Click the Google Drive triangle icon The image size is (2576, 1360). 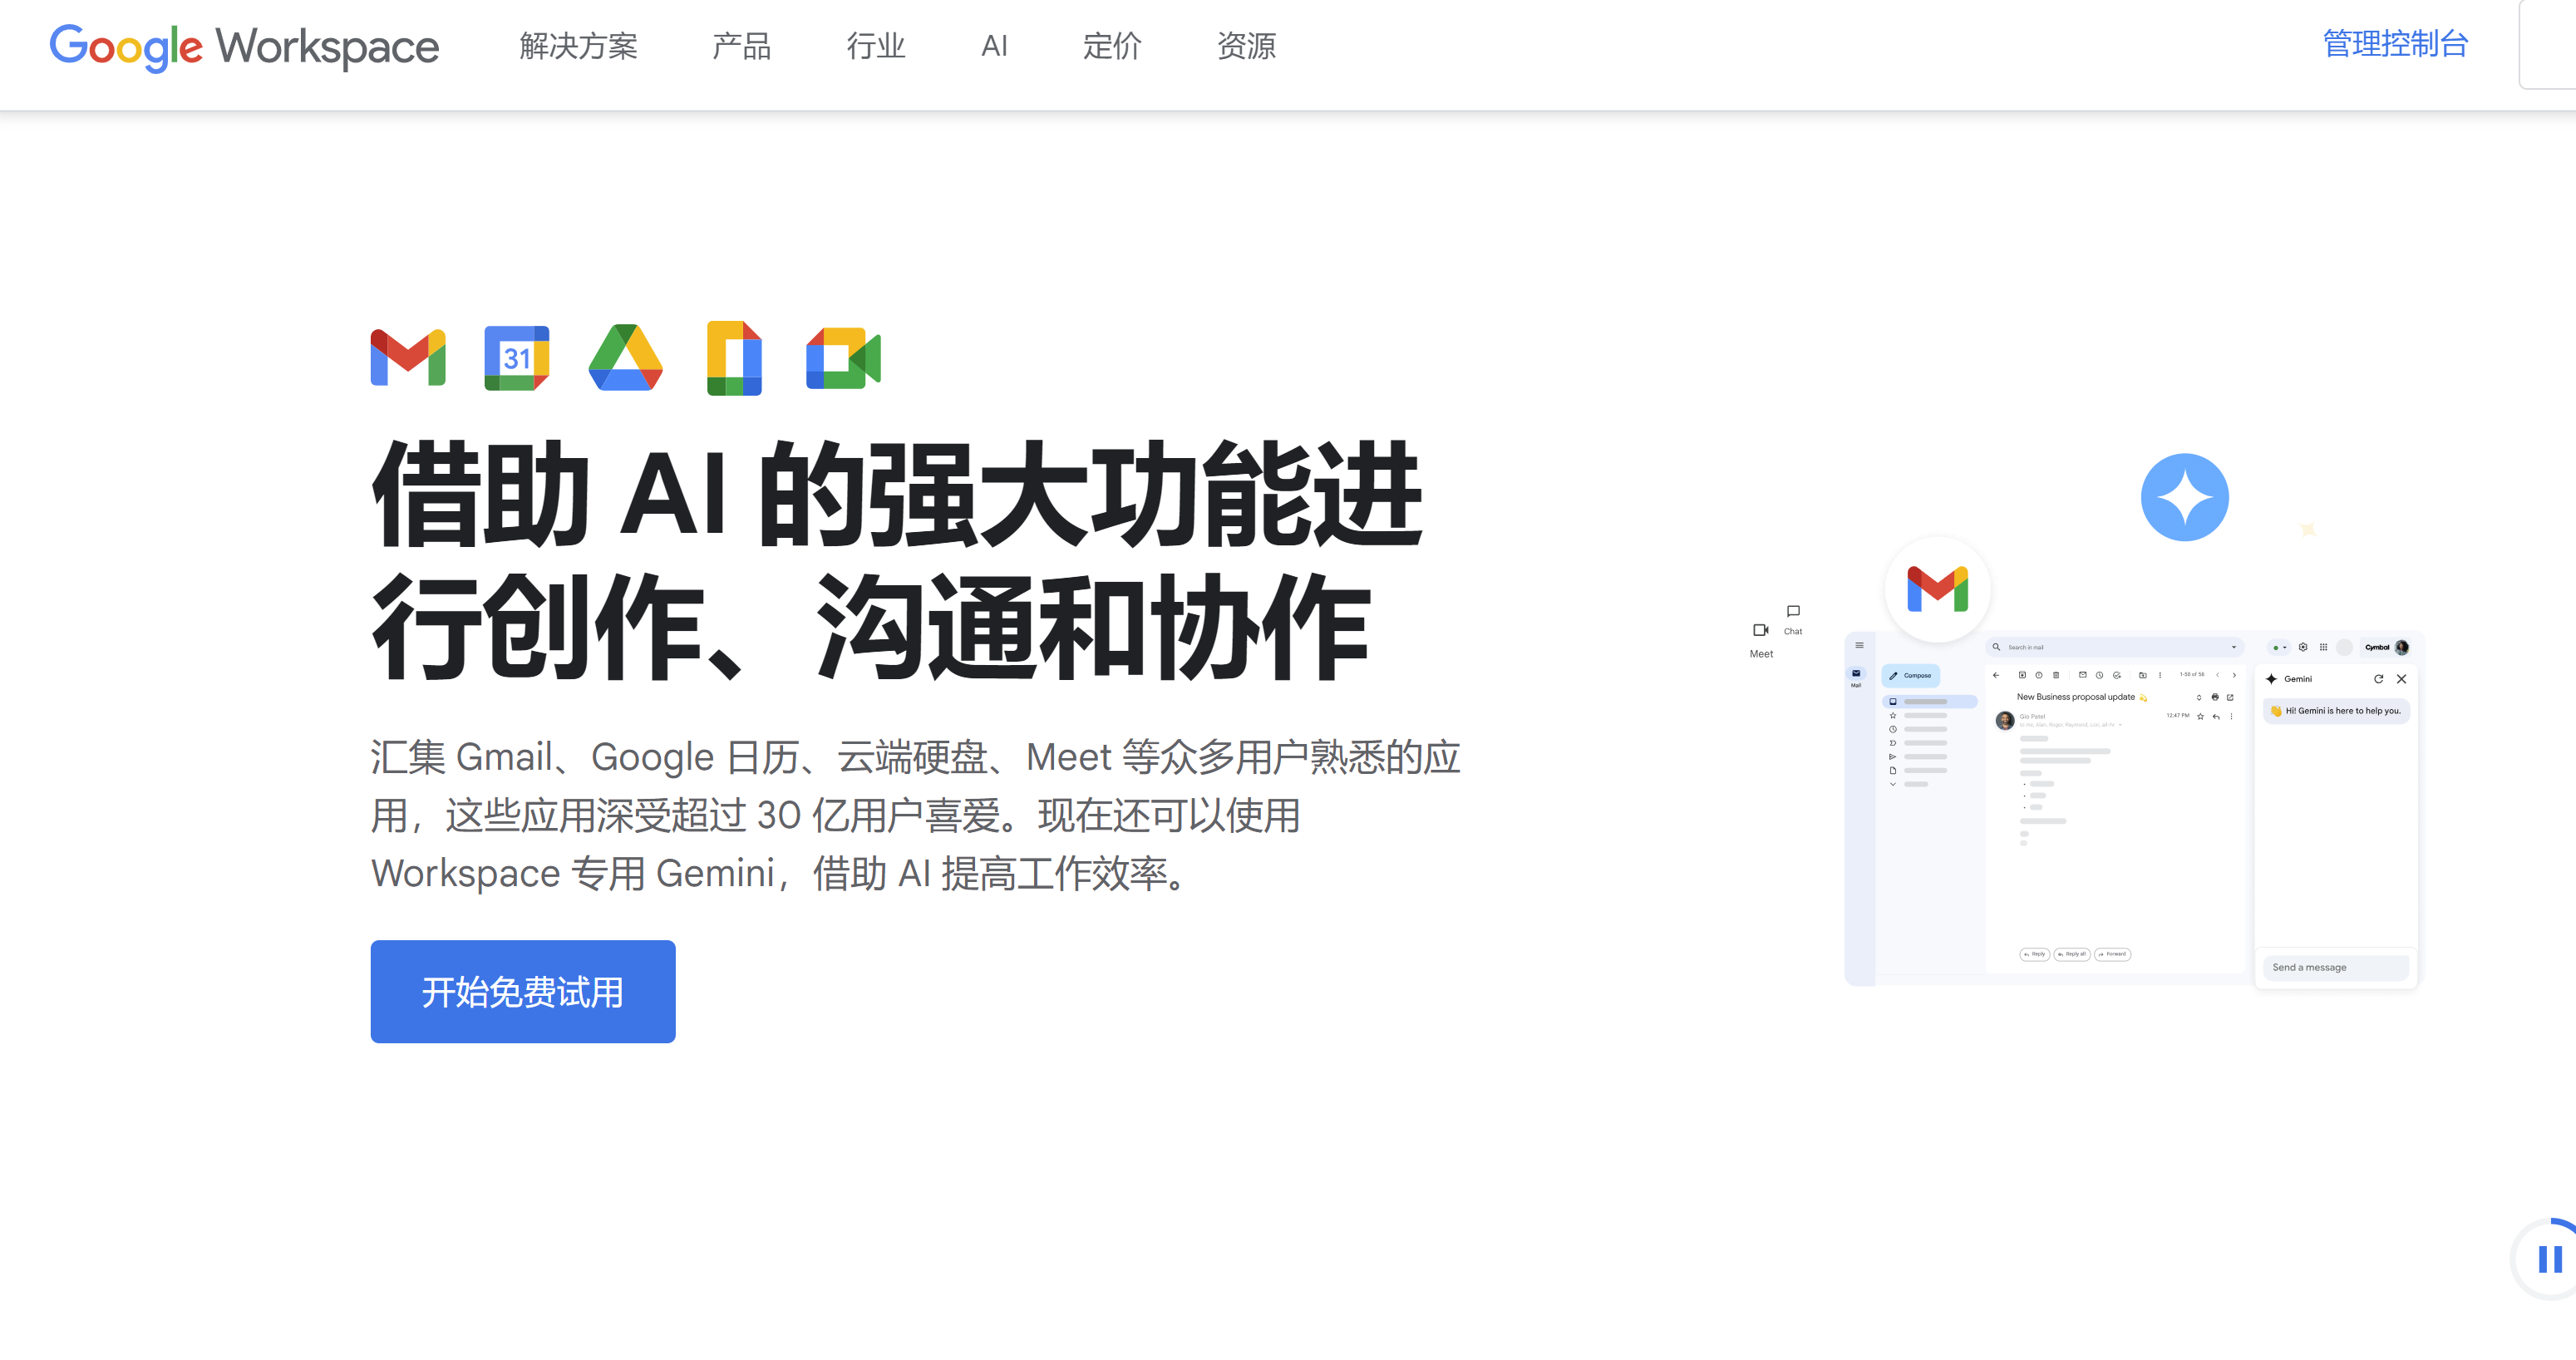(625, 357)
